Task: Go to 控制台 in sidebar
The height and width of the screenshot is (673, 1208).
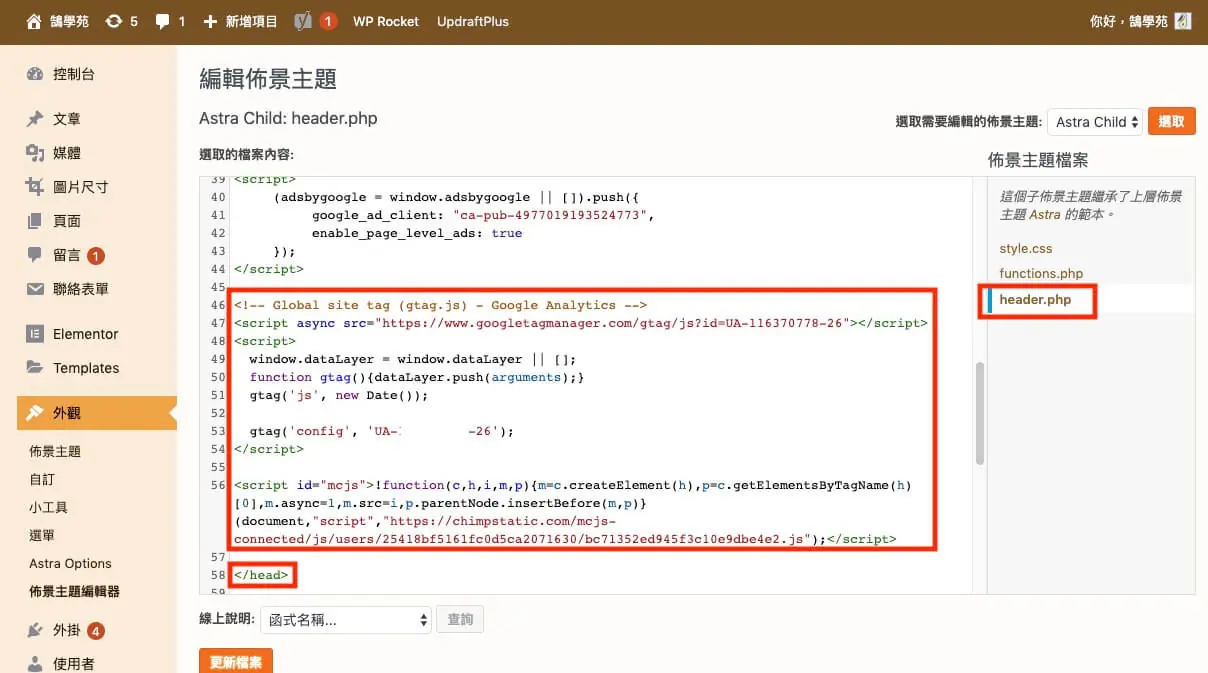Action: coord(74,74)
